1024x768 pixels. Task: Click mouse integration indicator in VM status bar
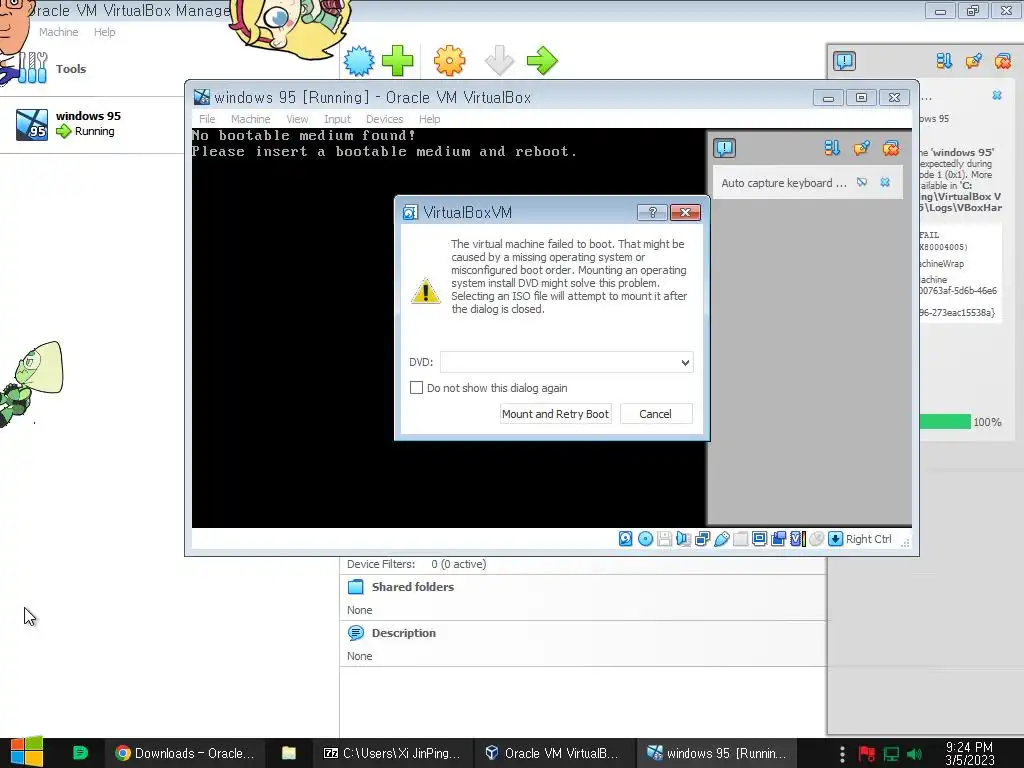click(816, 539)
